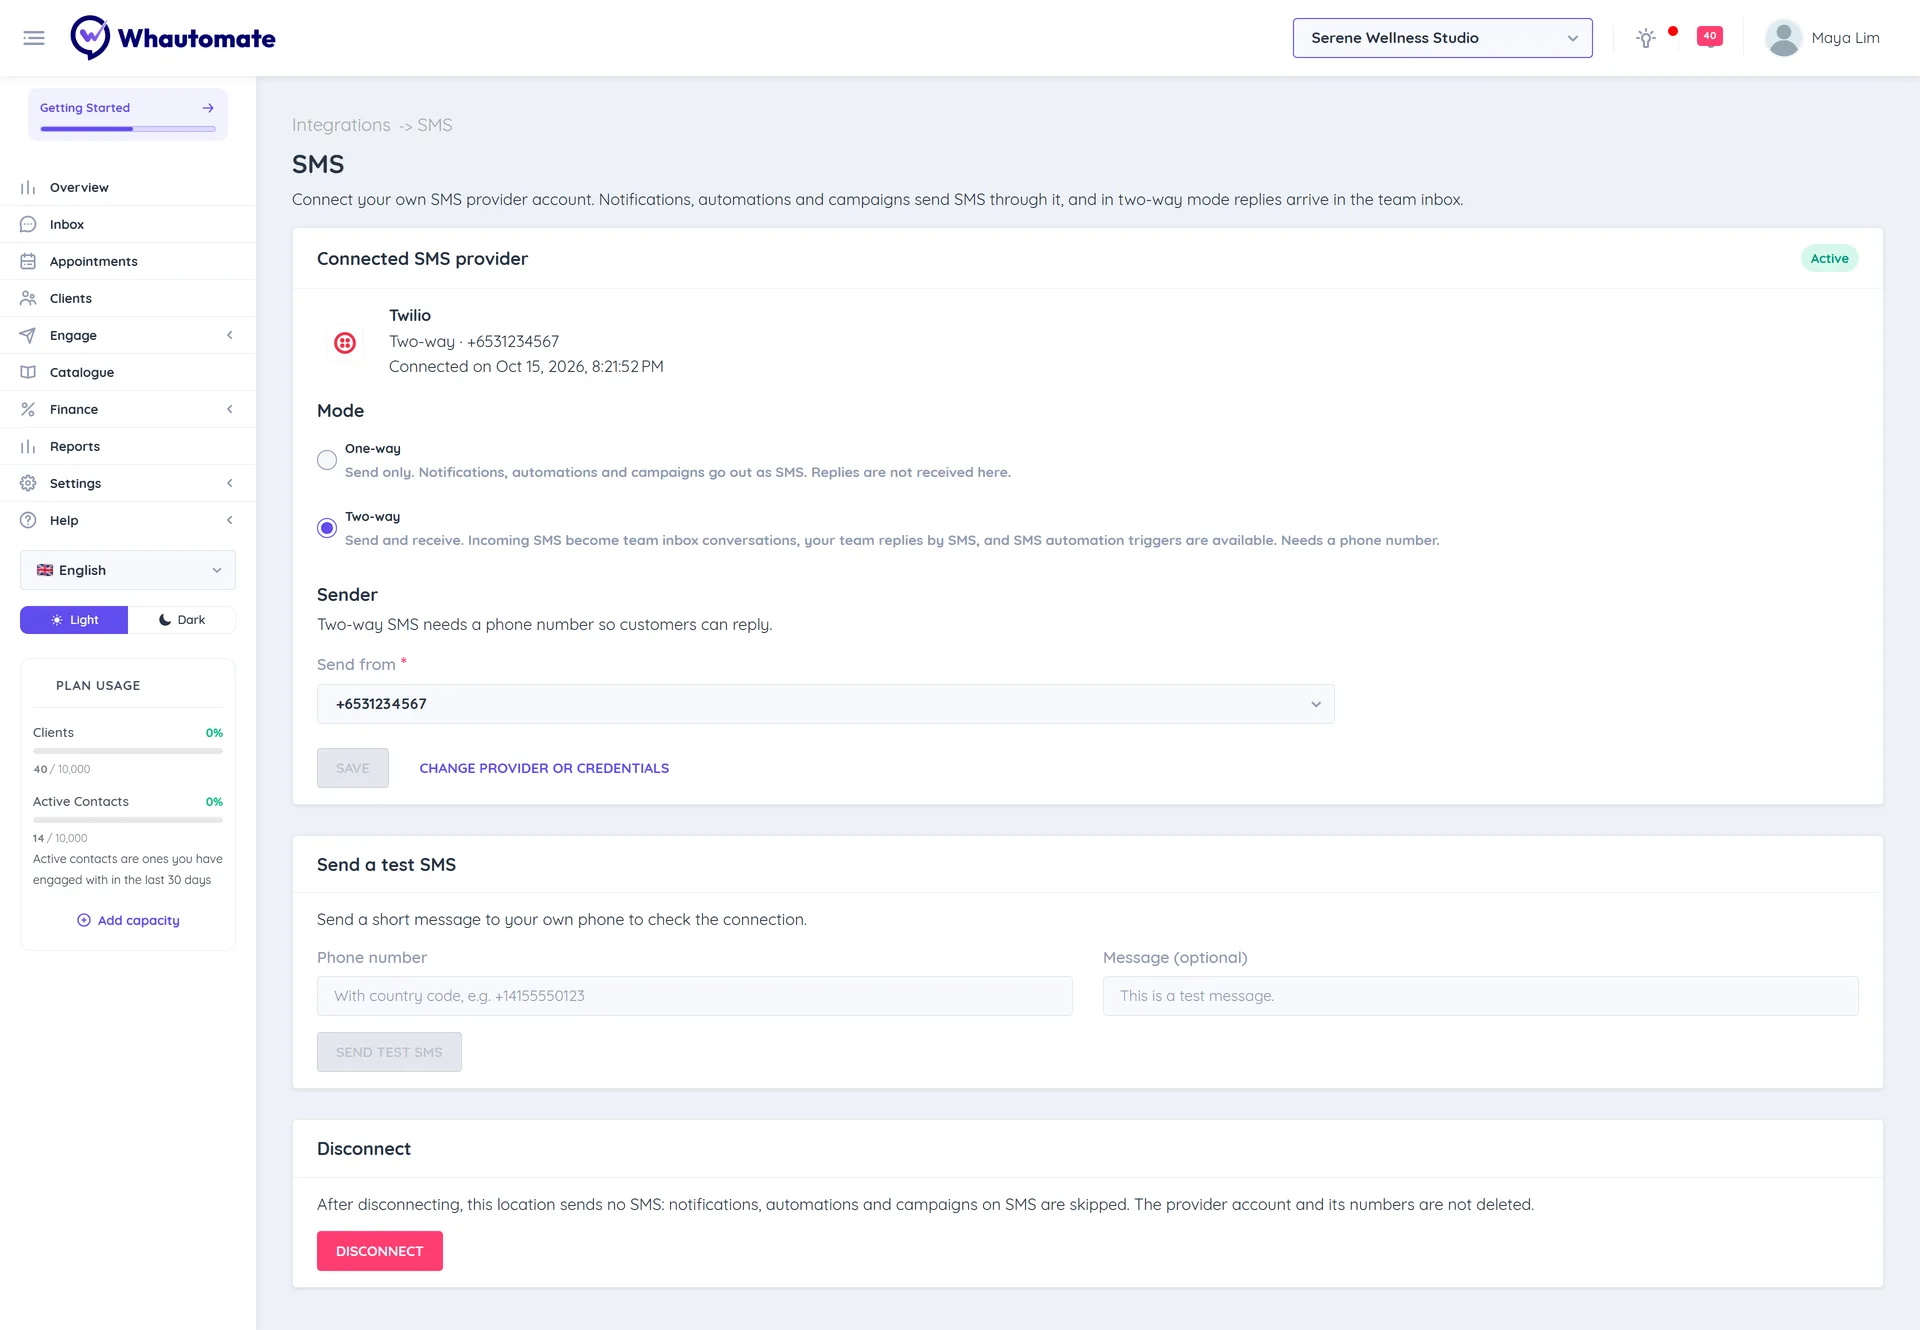Go to Integrations breadcrumb
Viewport: 1920px width, 1330px height.
pos(341,125)
